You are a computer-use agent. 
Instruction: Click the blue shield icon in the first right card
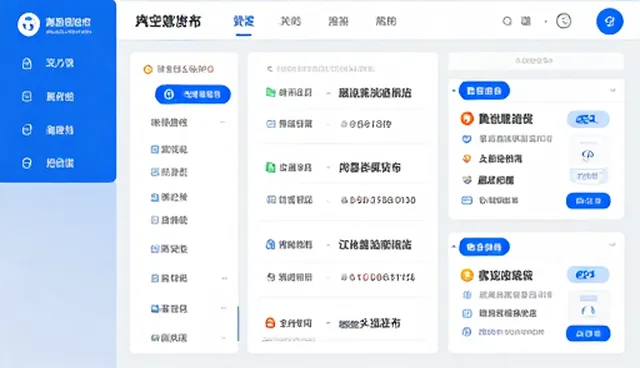click(467, 139)
